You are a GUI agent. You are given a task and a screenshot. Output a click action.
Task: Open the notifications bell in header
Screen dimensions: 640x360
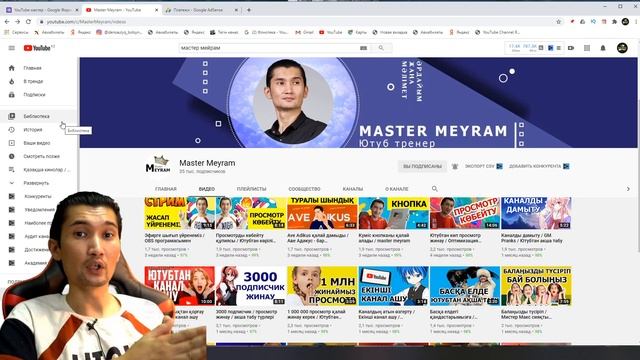pyautogui.click(x=603, y=48)
